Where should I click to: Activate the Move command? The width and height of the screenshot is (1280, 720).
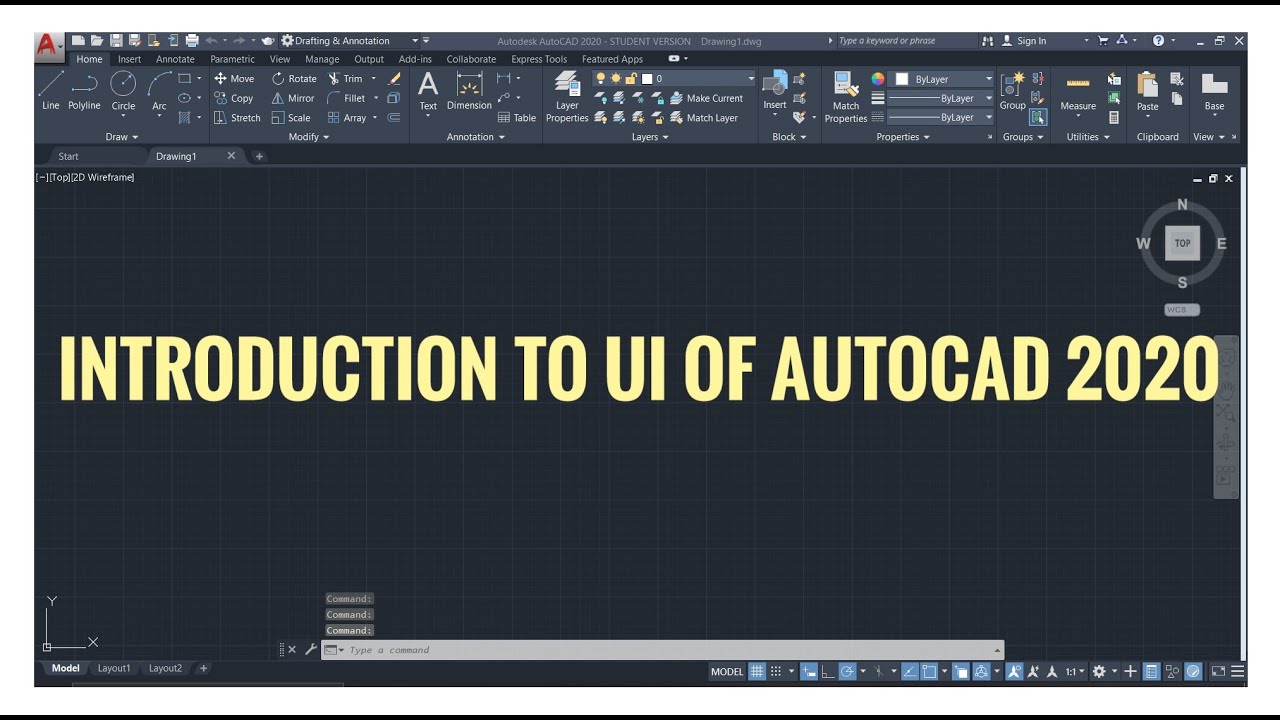pos(234,79)
